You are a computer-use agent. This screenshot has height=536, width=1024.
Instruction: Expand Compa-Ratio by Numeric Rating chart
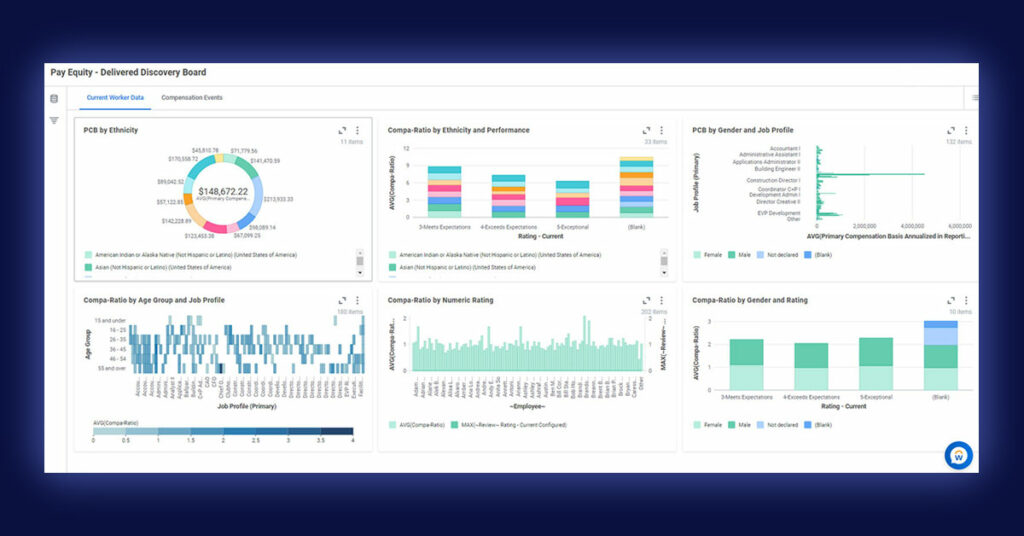click(647, 300)
